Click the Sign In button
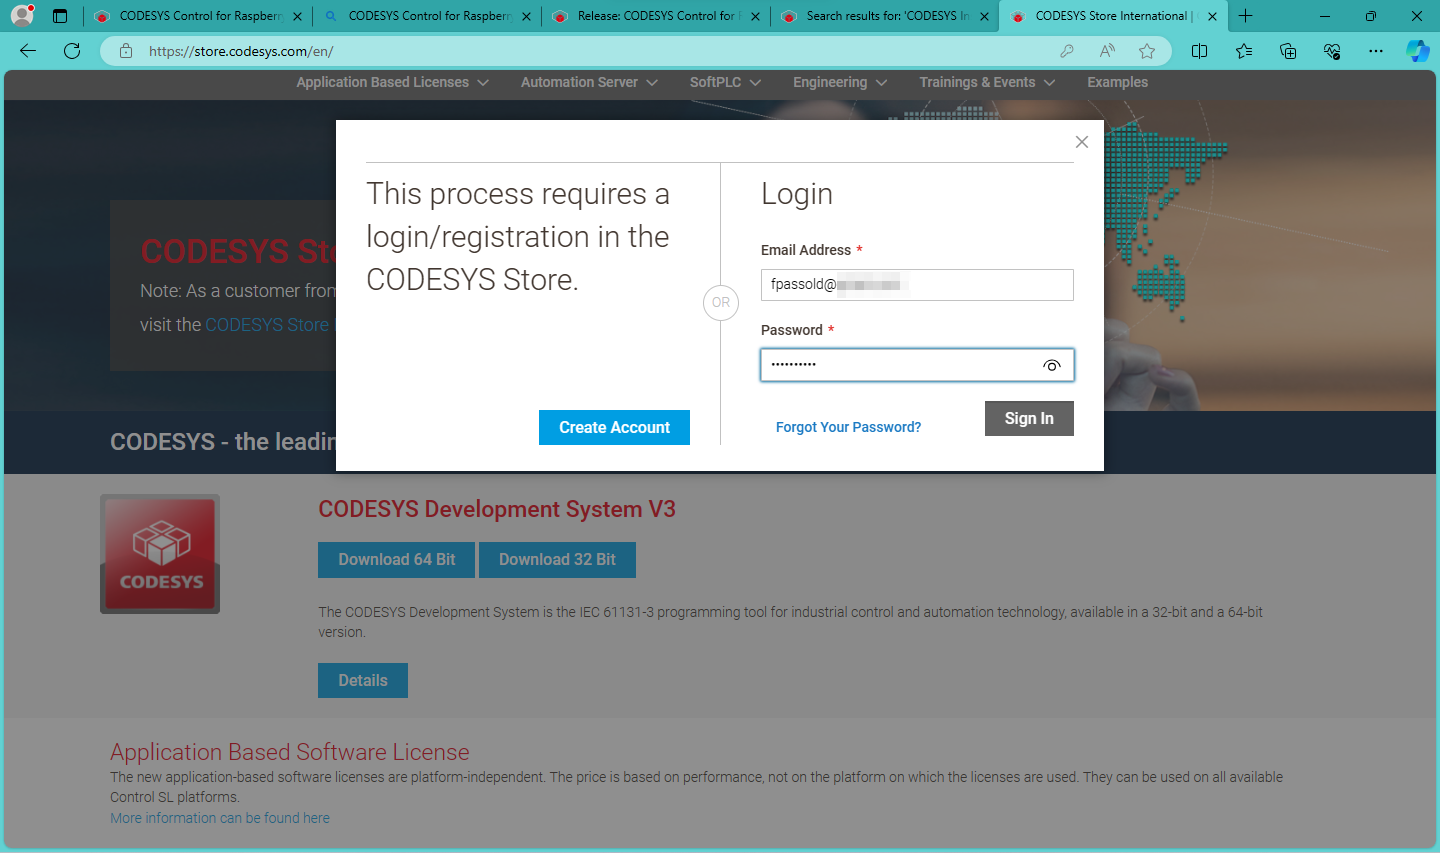Screen dimensions: 1440x853 (x=1029, y=418)
